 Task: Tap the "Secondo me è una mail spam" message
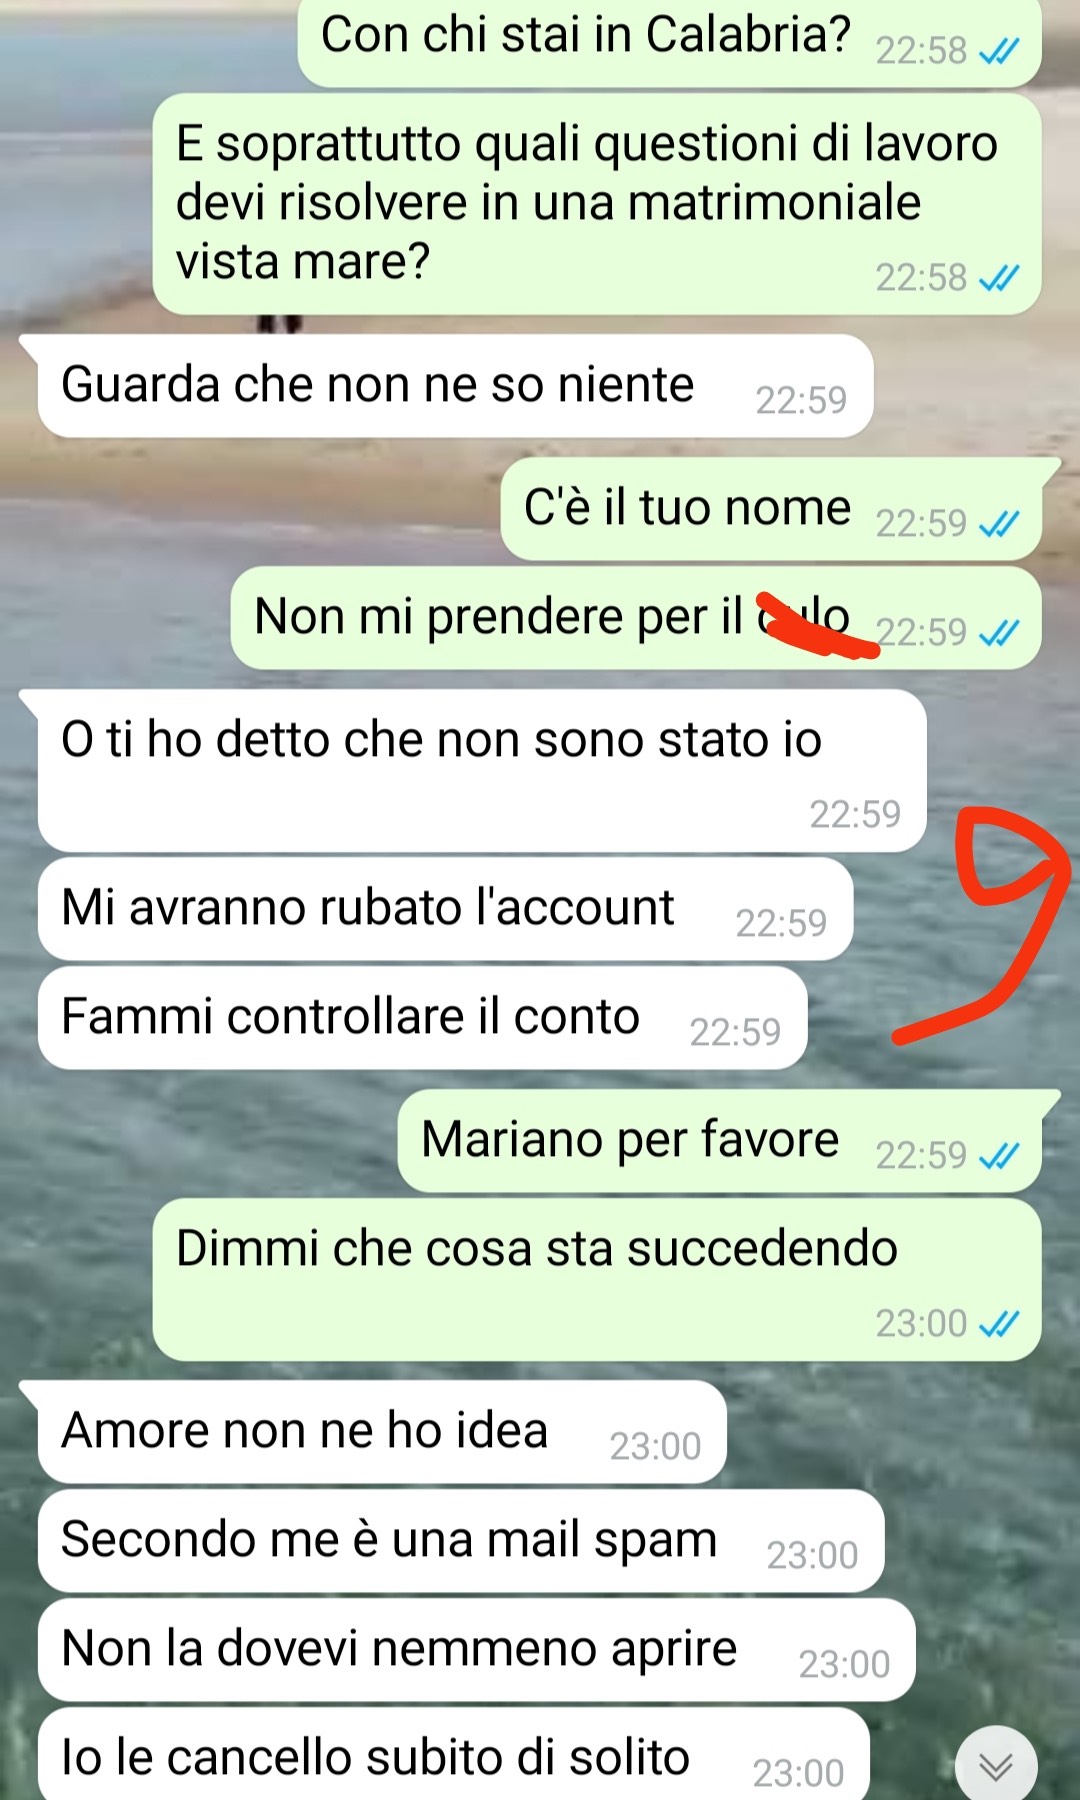pos(461,1541)
